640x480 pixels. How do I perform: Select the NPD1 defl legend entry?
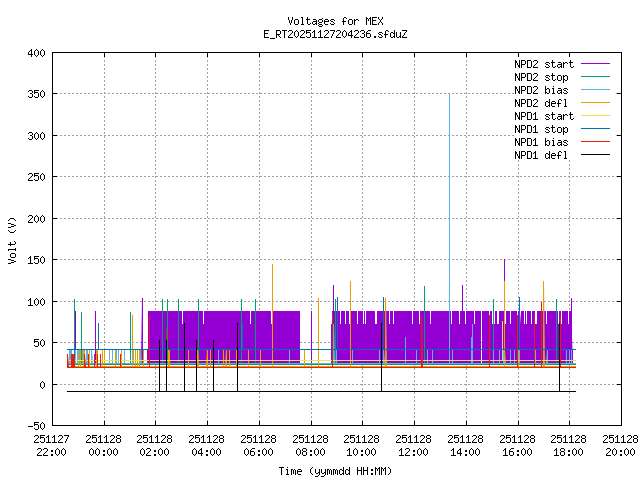pos(541,155)
